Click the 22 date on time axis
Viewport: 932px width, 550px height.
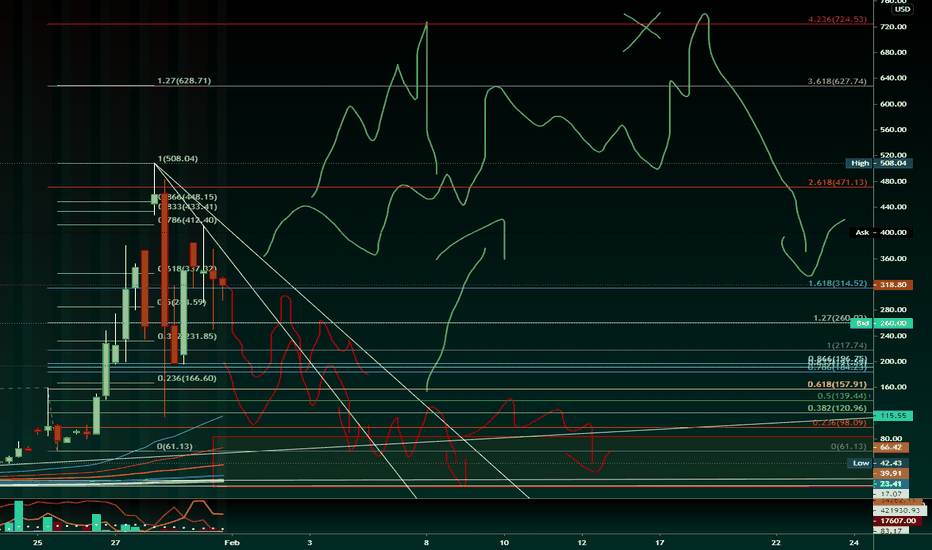click(776, 542)
